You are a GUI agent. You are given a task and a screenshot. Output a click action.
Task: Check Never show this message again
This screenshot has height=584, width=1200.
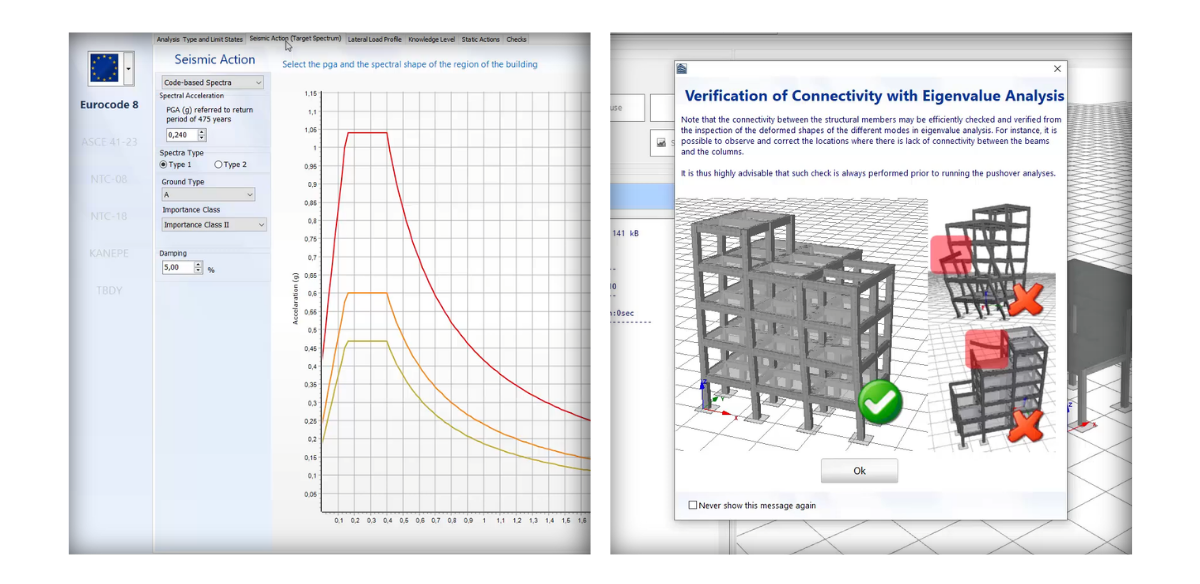tap(752, 505)
